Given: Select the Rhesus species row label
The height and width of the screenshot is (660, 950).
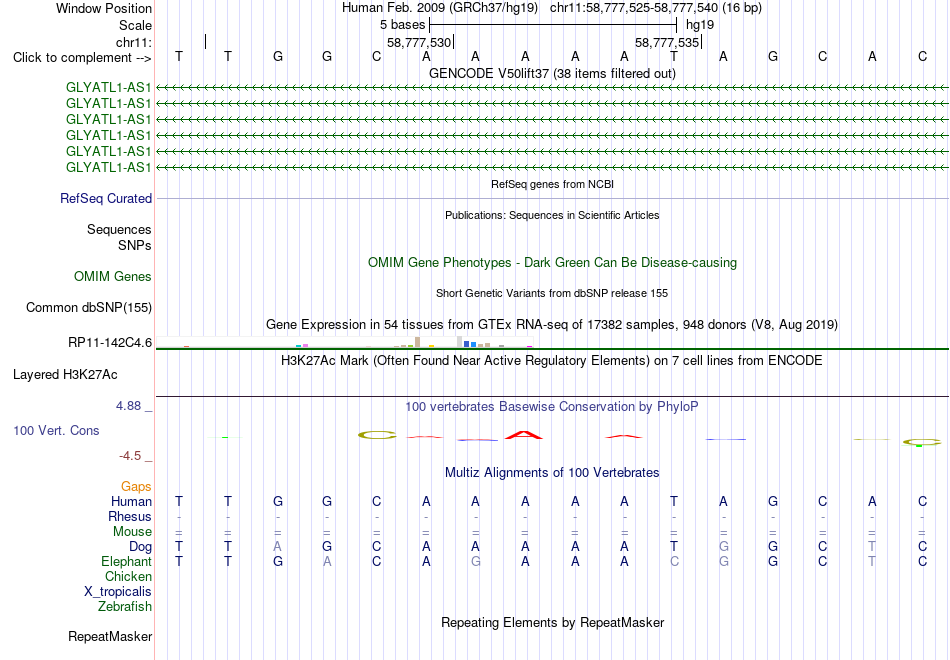Looking at the screenshot, I should [130, 516].
